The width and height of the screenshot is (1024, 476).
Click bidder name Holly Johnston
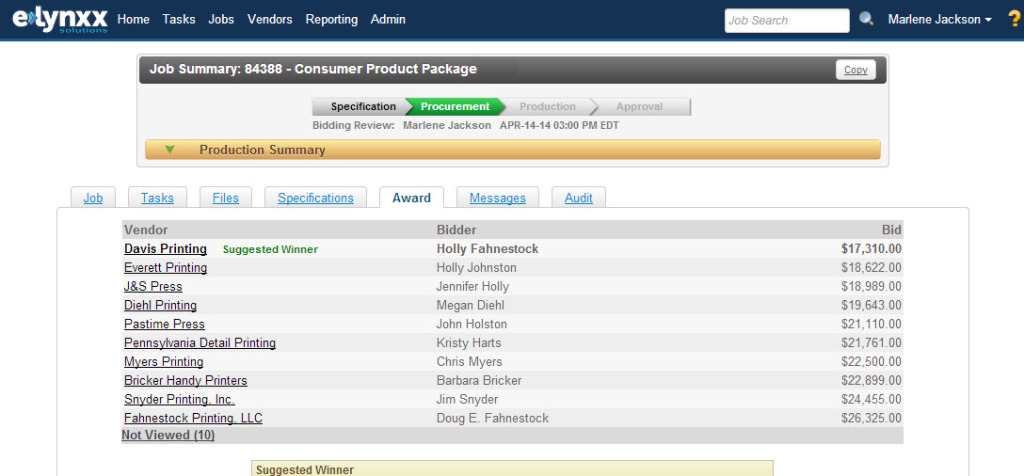(476, 268)
